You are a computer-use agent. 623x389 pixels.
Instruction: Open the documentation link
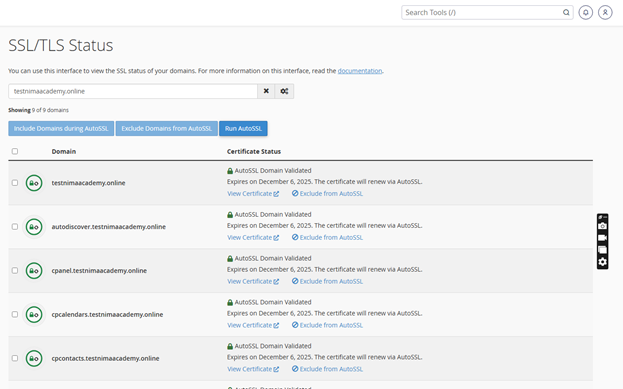coord(360,71)
